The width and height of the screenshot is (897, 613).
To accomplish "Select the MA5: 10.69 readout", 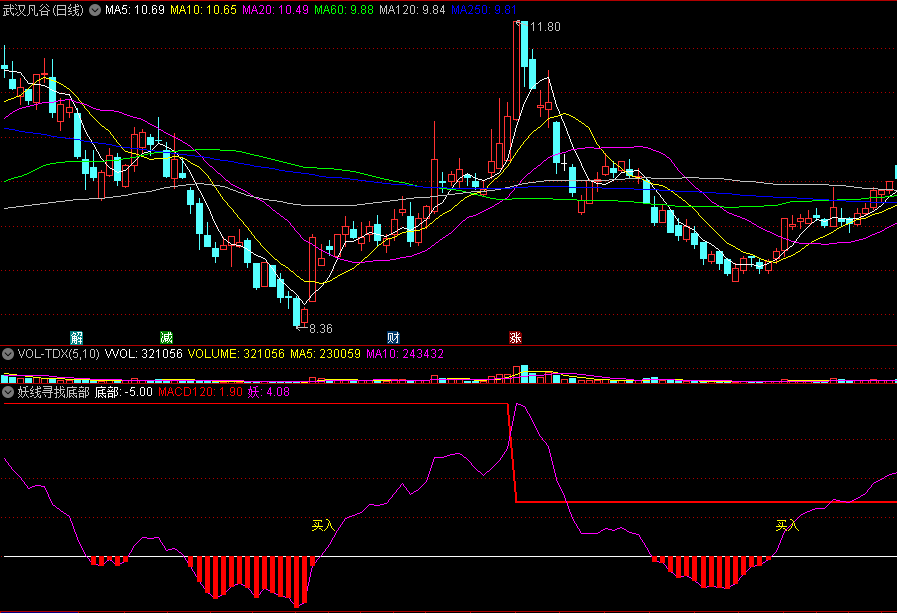I will click(134, 10).
